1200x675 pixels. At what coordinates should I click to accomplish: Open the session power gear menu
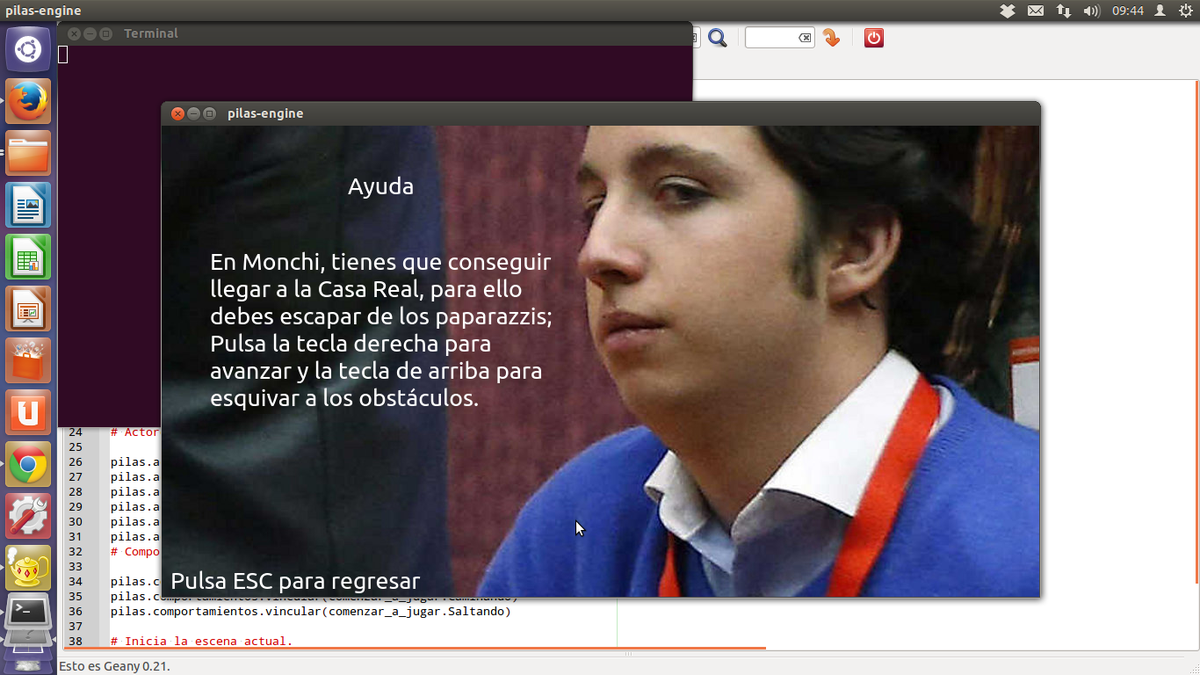[x=1185, y=11]
